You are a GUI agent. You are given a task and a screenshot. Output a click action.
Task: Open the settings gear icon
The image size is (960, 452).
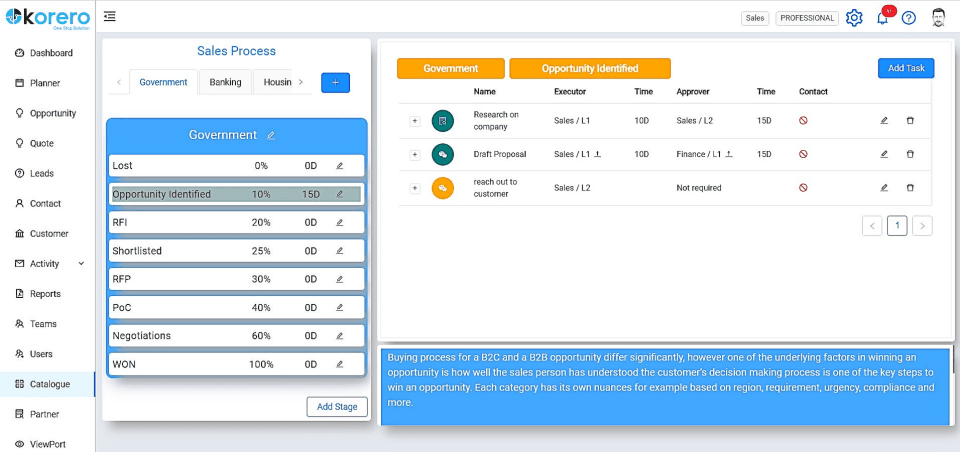[x=854, y=18]
